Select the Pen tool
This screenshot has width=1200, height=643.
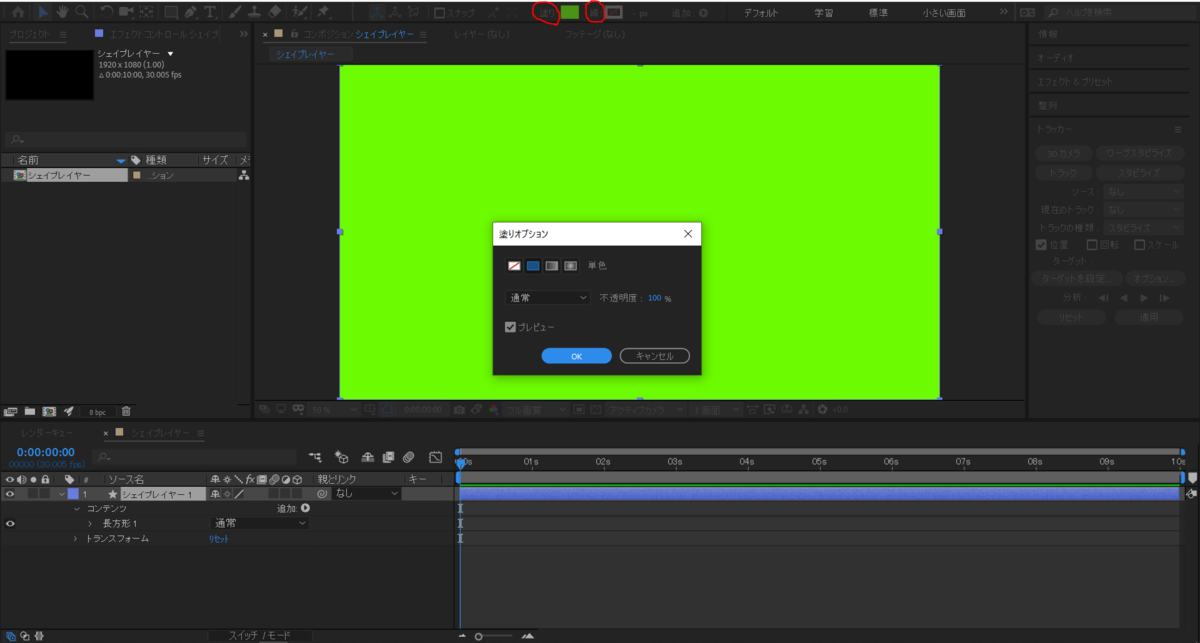(191, 12)
